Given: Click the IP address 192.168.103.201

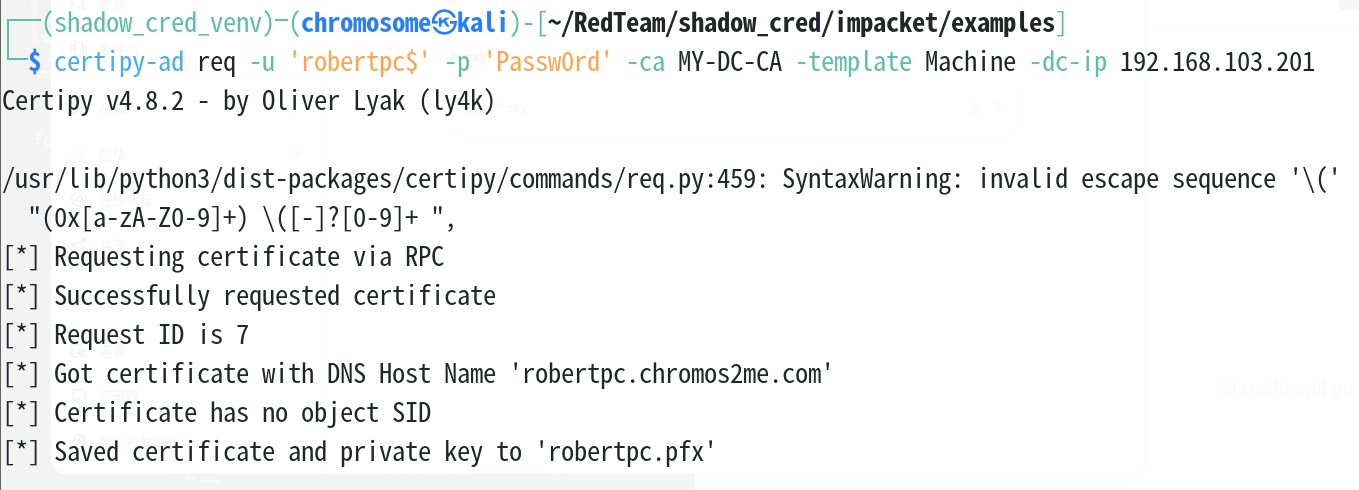Looking at the screenshot, I should pos(1217,62).
